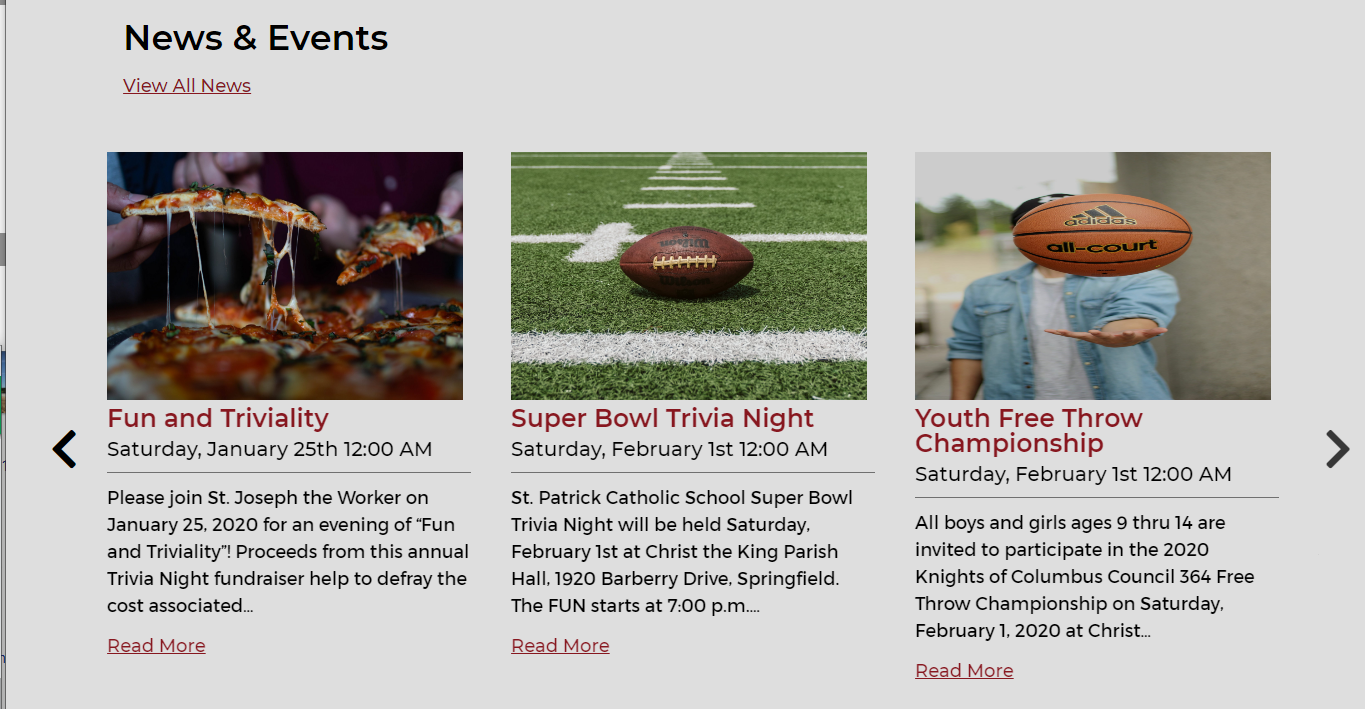Open the View All News link
The width and height of the screenshot is (1365, 709).
pos(187,86)
